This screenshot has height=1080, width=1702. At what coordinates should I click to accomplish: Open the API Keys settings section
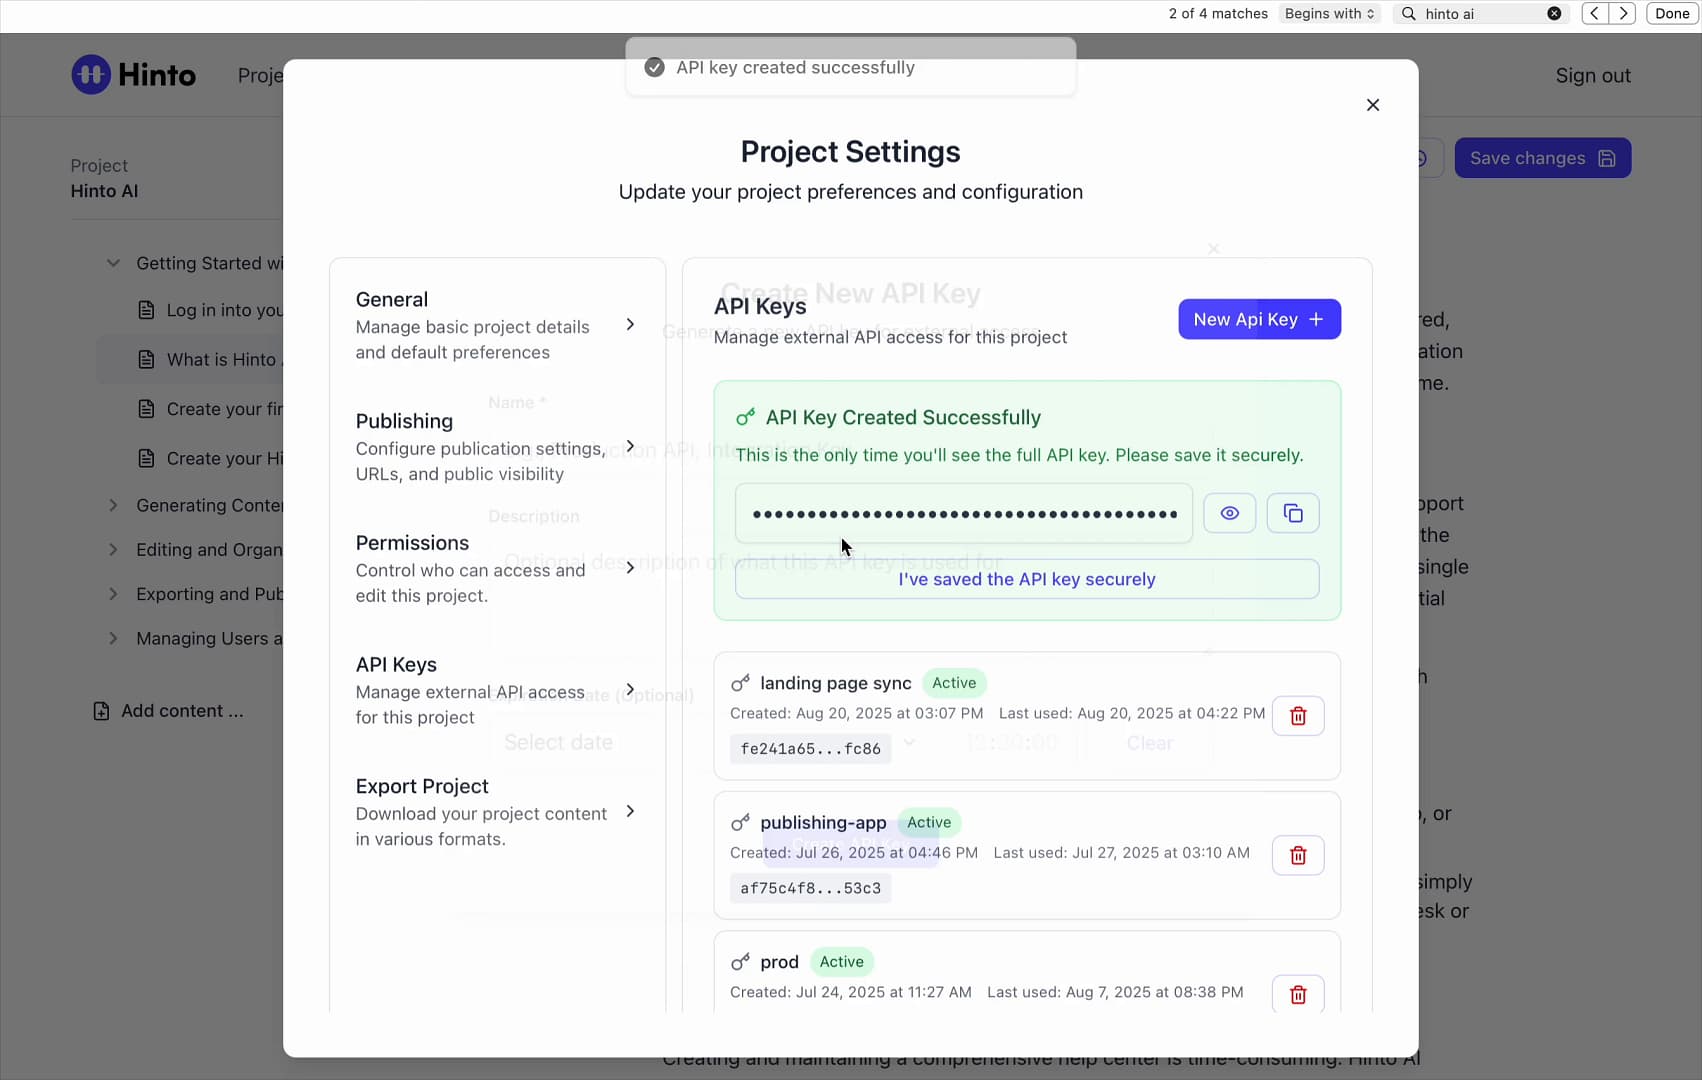coord(497,690)
